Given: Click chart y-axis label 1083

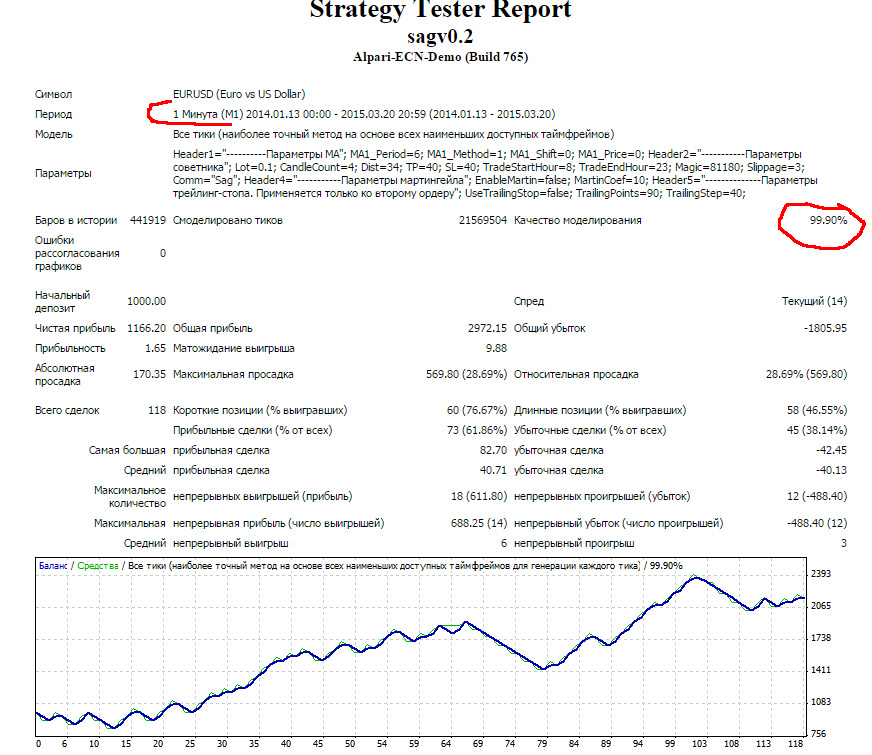Looking at the screenshot, I should pyautogui.click(x=821, y=702).
